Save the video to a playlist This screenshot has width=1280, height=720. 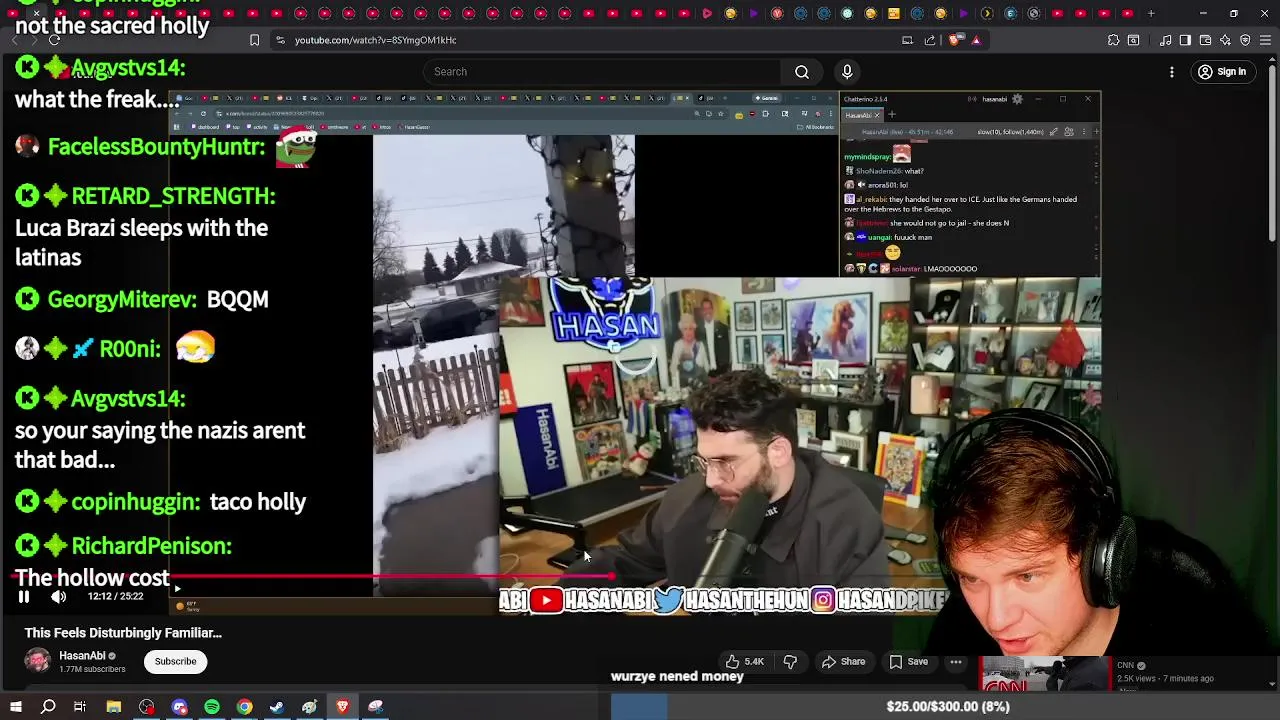click(908, 662)
